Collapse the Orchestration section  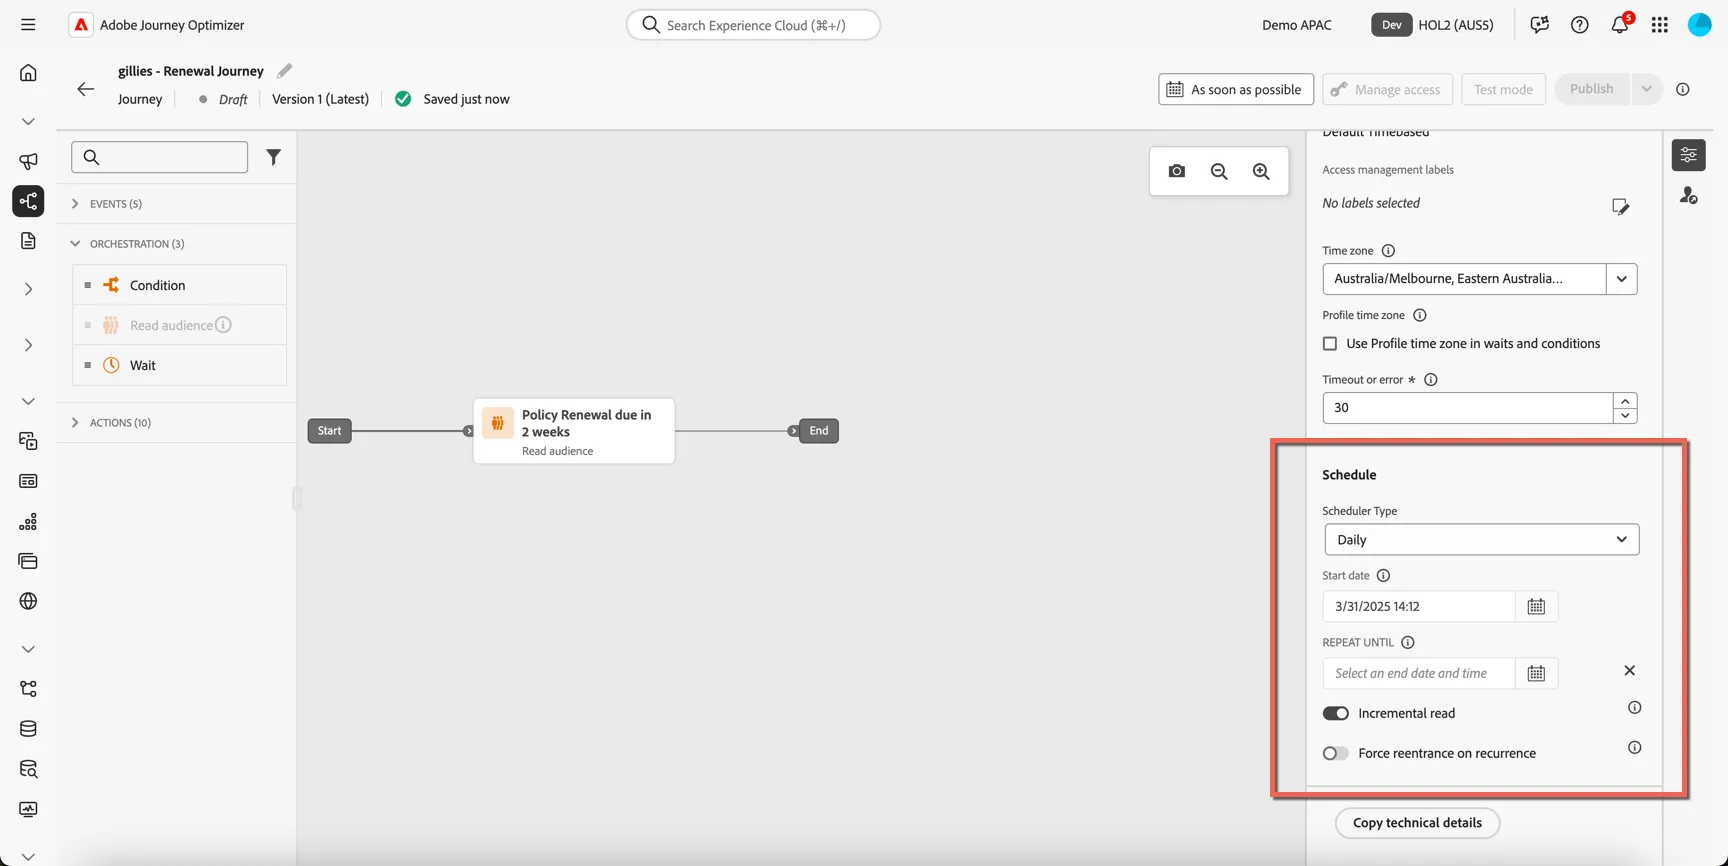pos(75,244)
